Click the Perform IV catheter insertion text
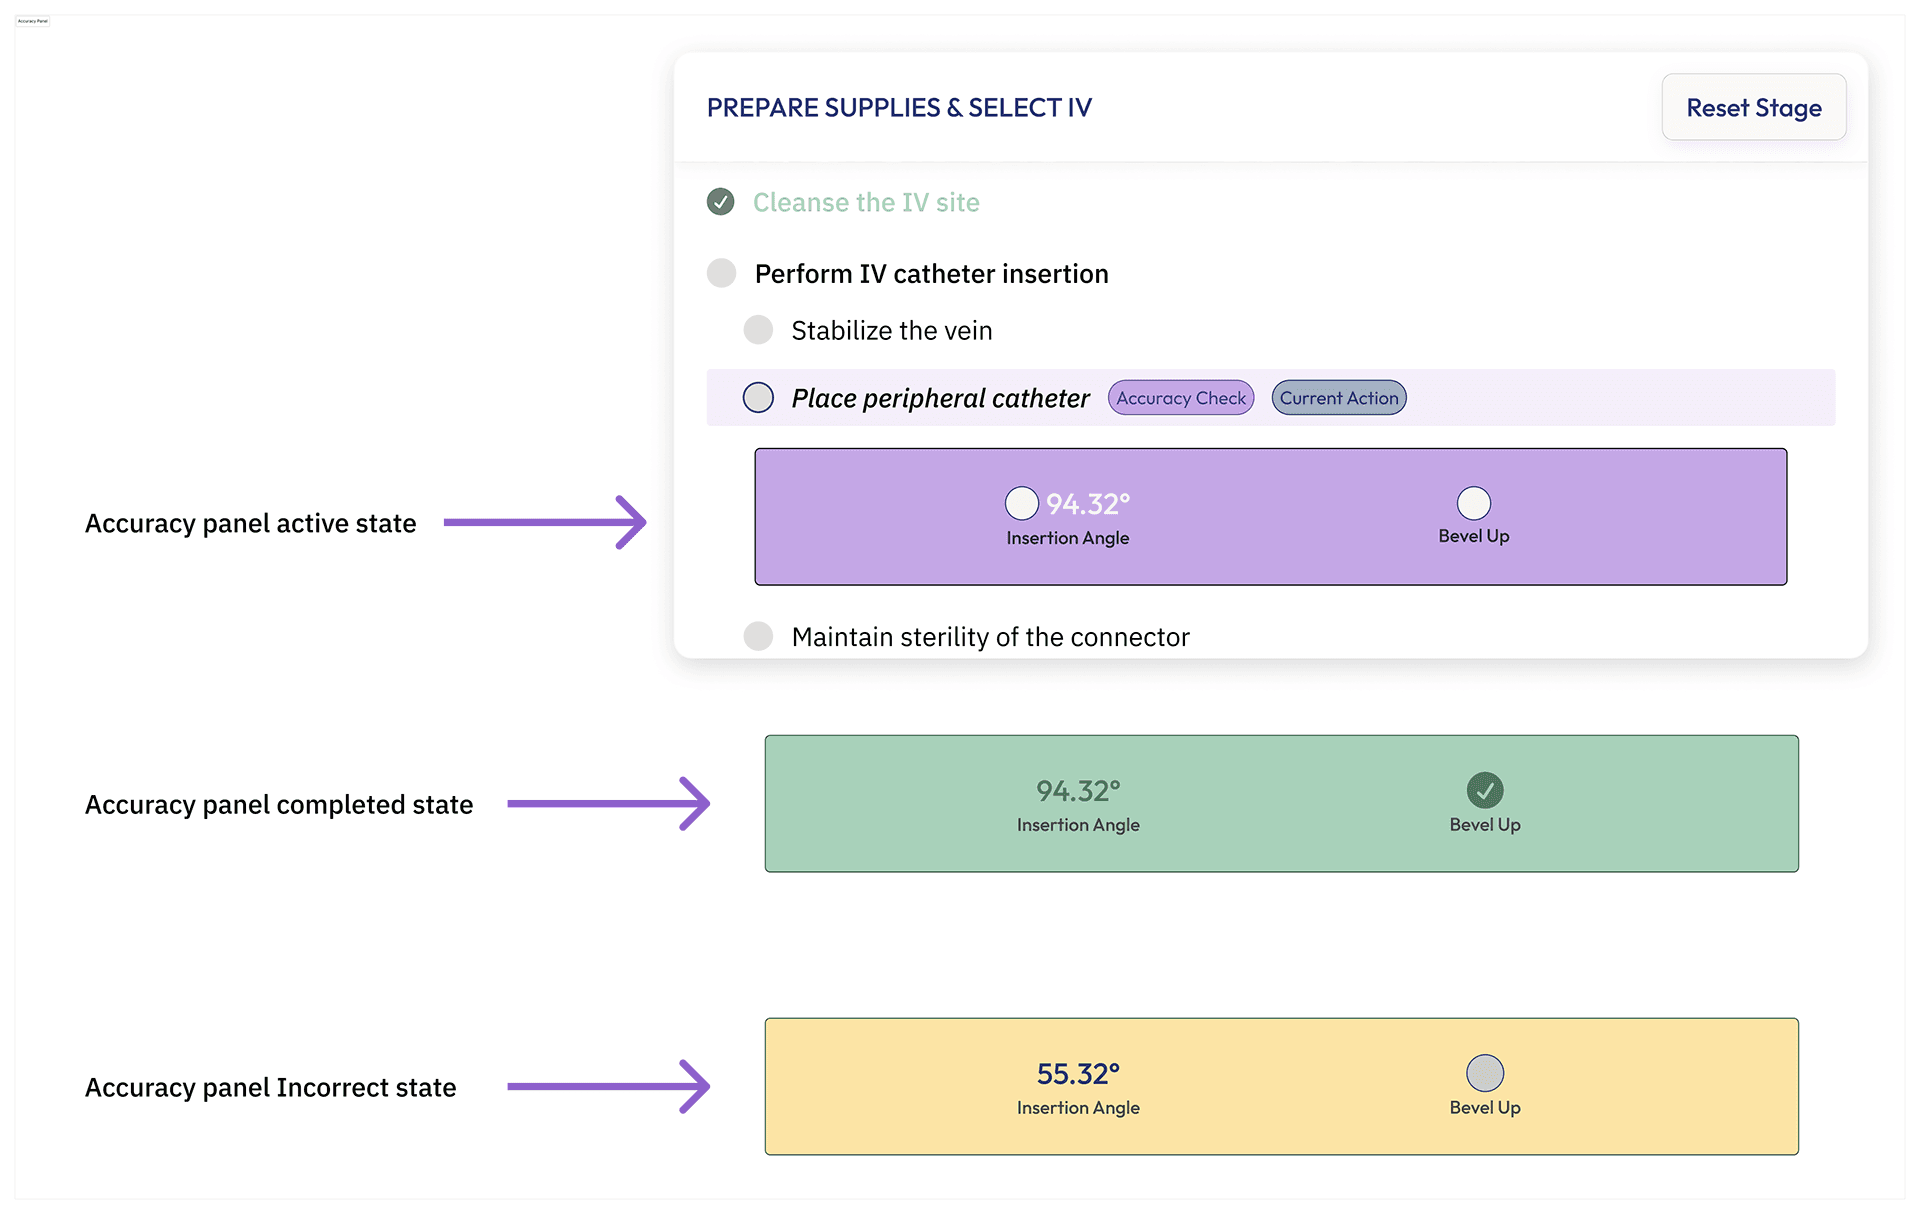This screenshot has height=1214, width=1920. pos(931,274)
